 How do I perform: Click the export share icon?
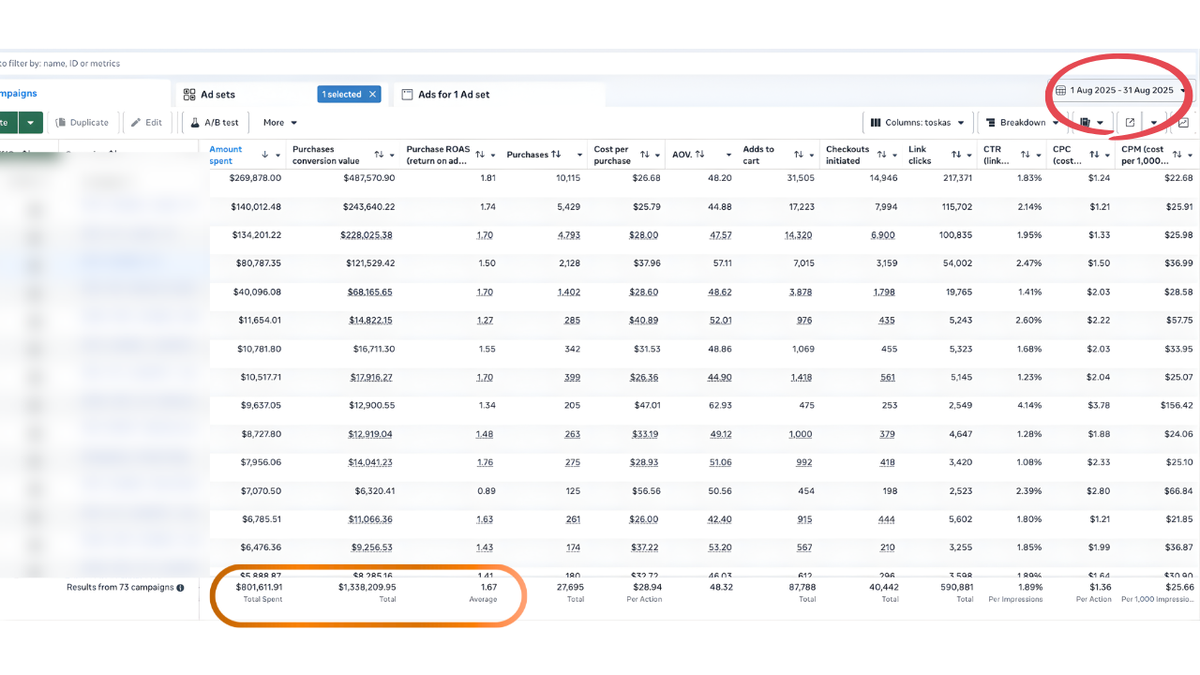(1130, 123)
